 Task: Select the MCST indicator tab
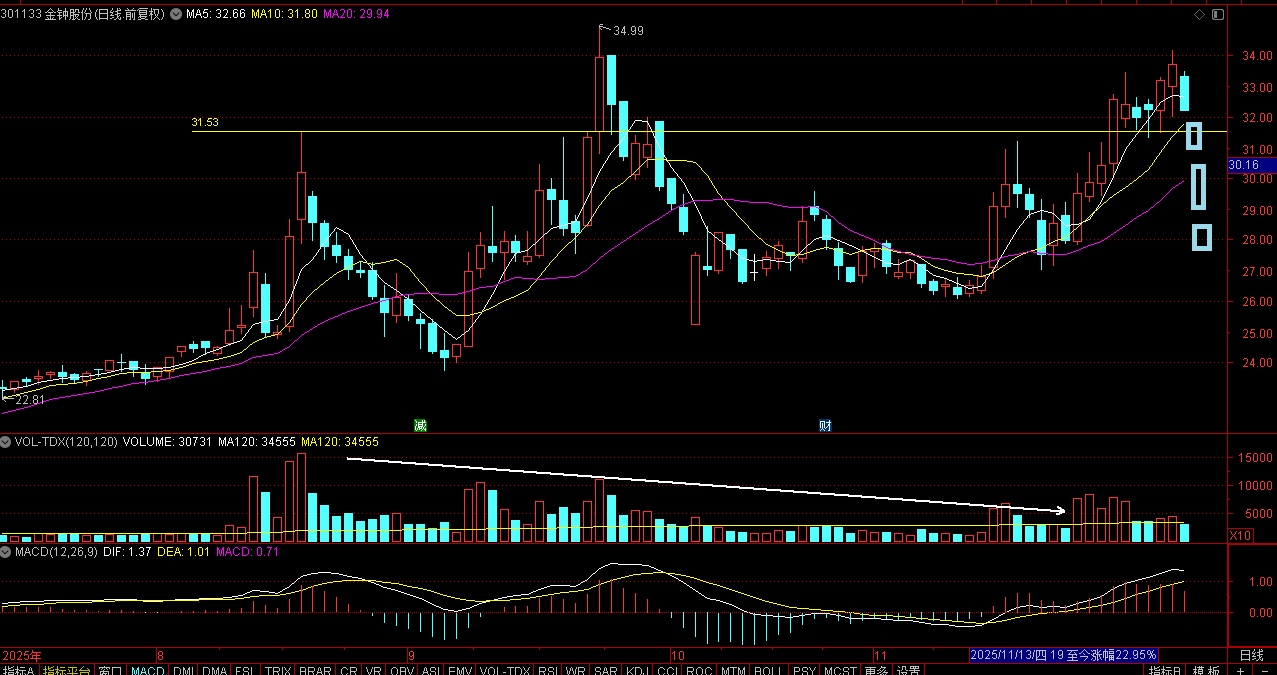[842, 671]
